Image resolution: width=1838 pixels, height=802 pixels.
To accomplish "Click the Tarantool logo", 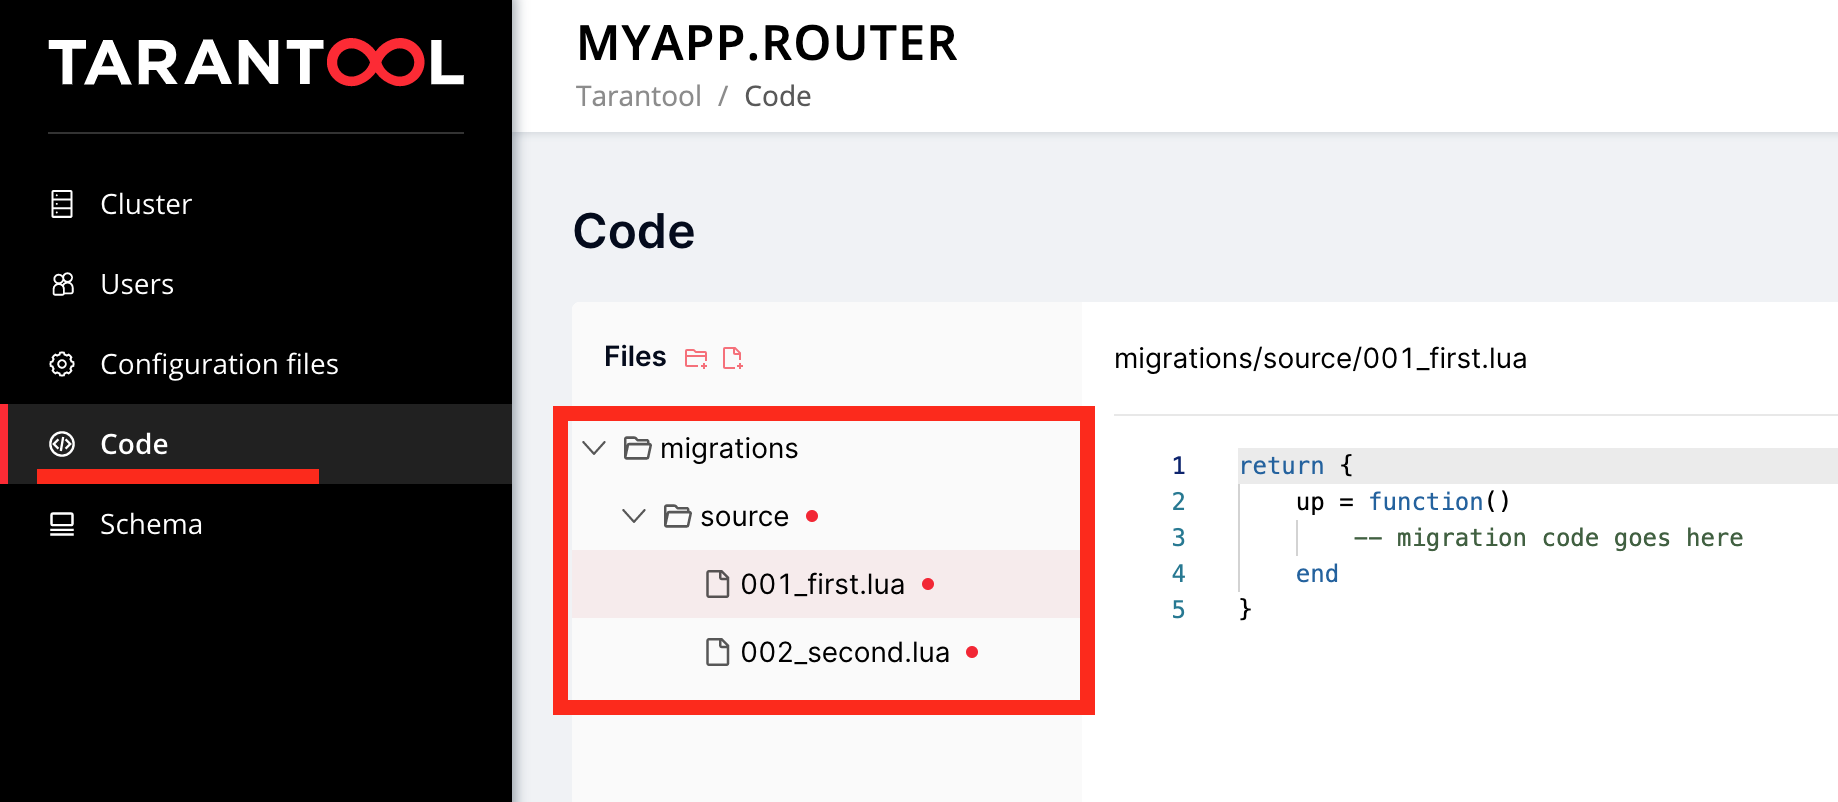I will click(x=256, y=63).
